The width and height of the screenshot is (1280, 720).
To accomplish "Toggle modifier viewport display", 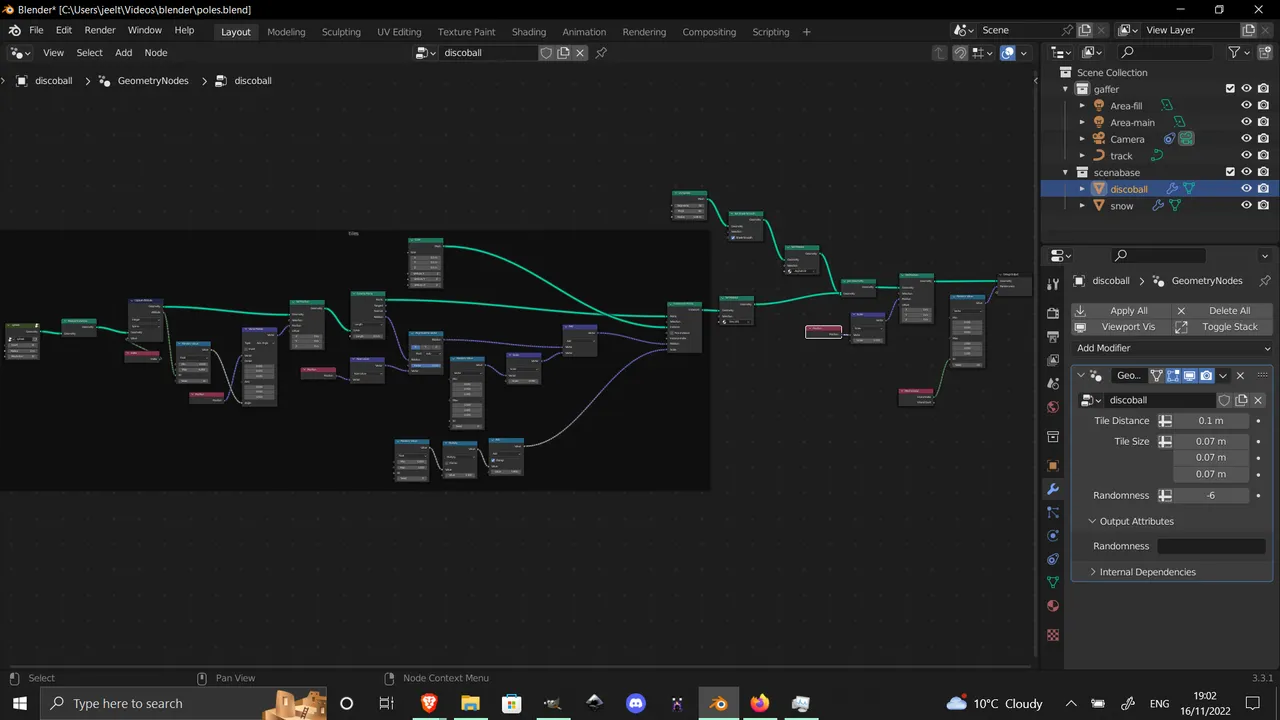I will (1190, 376).
